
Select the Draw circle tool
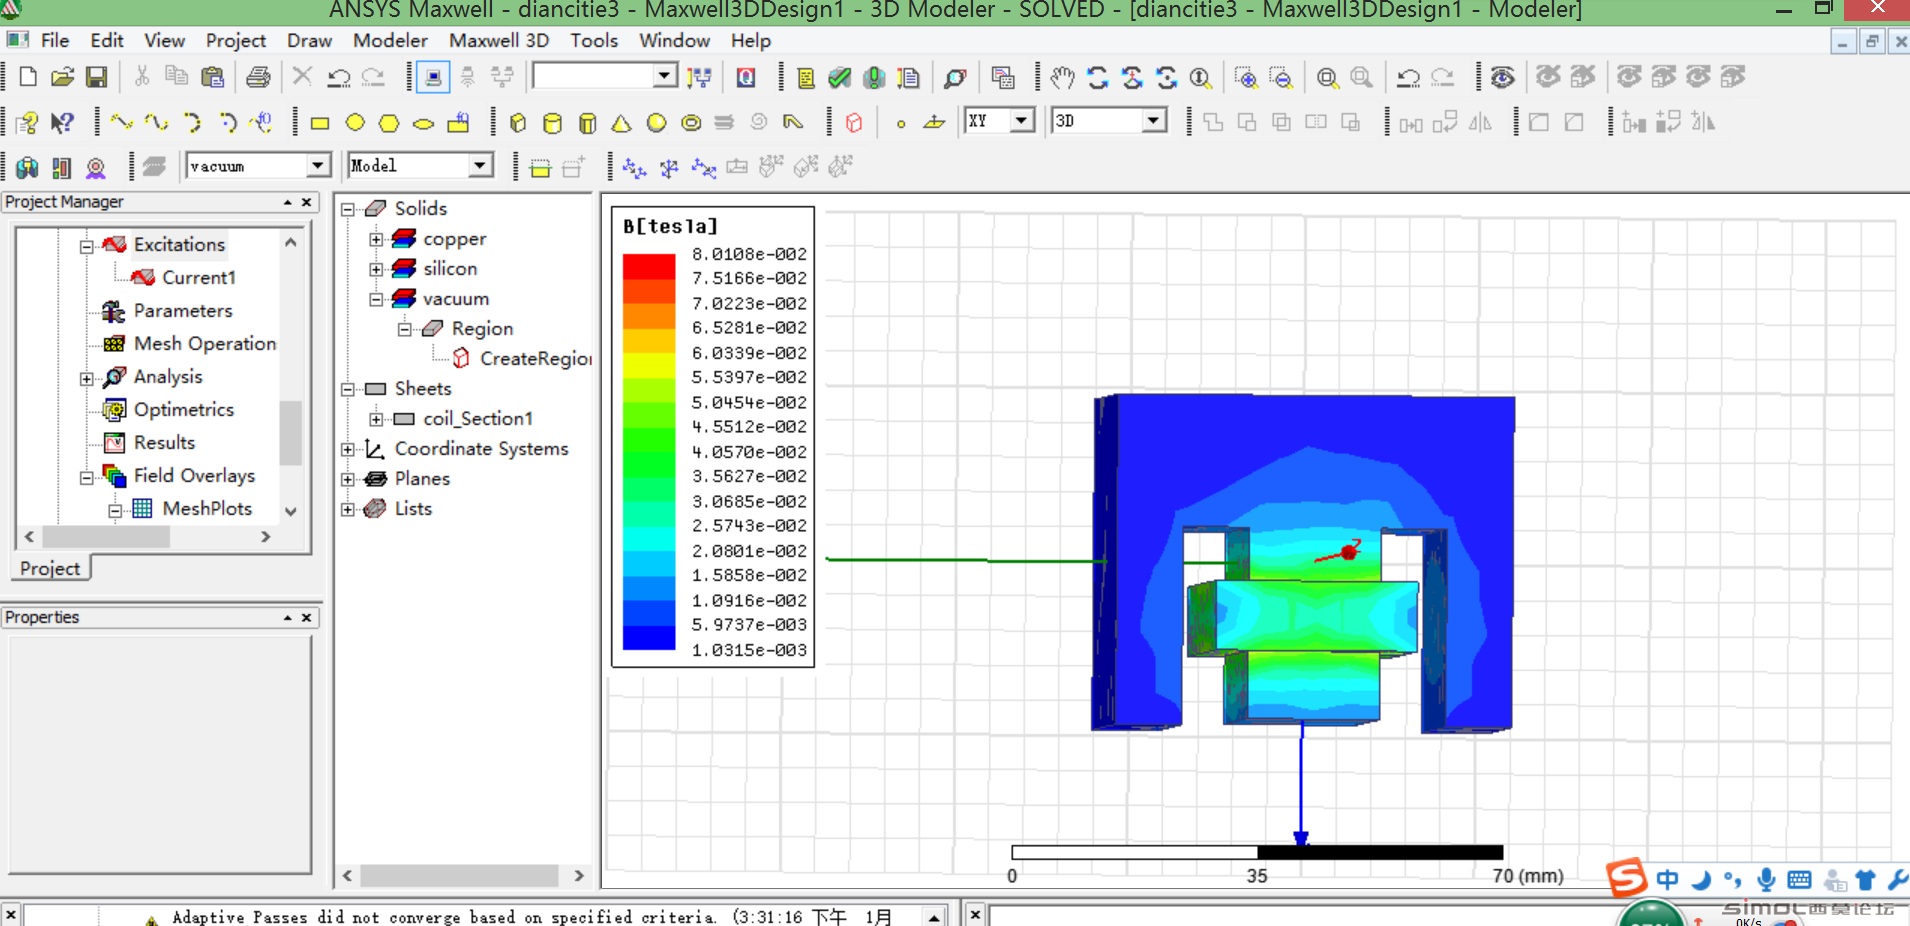(355, 122)
